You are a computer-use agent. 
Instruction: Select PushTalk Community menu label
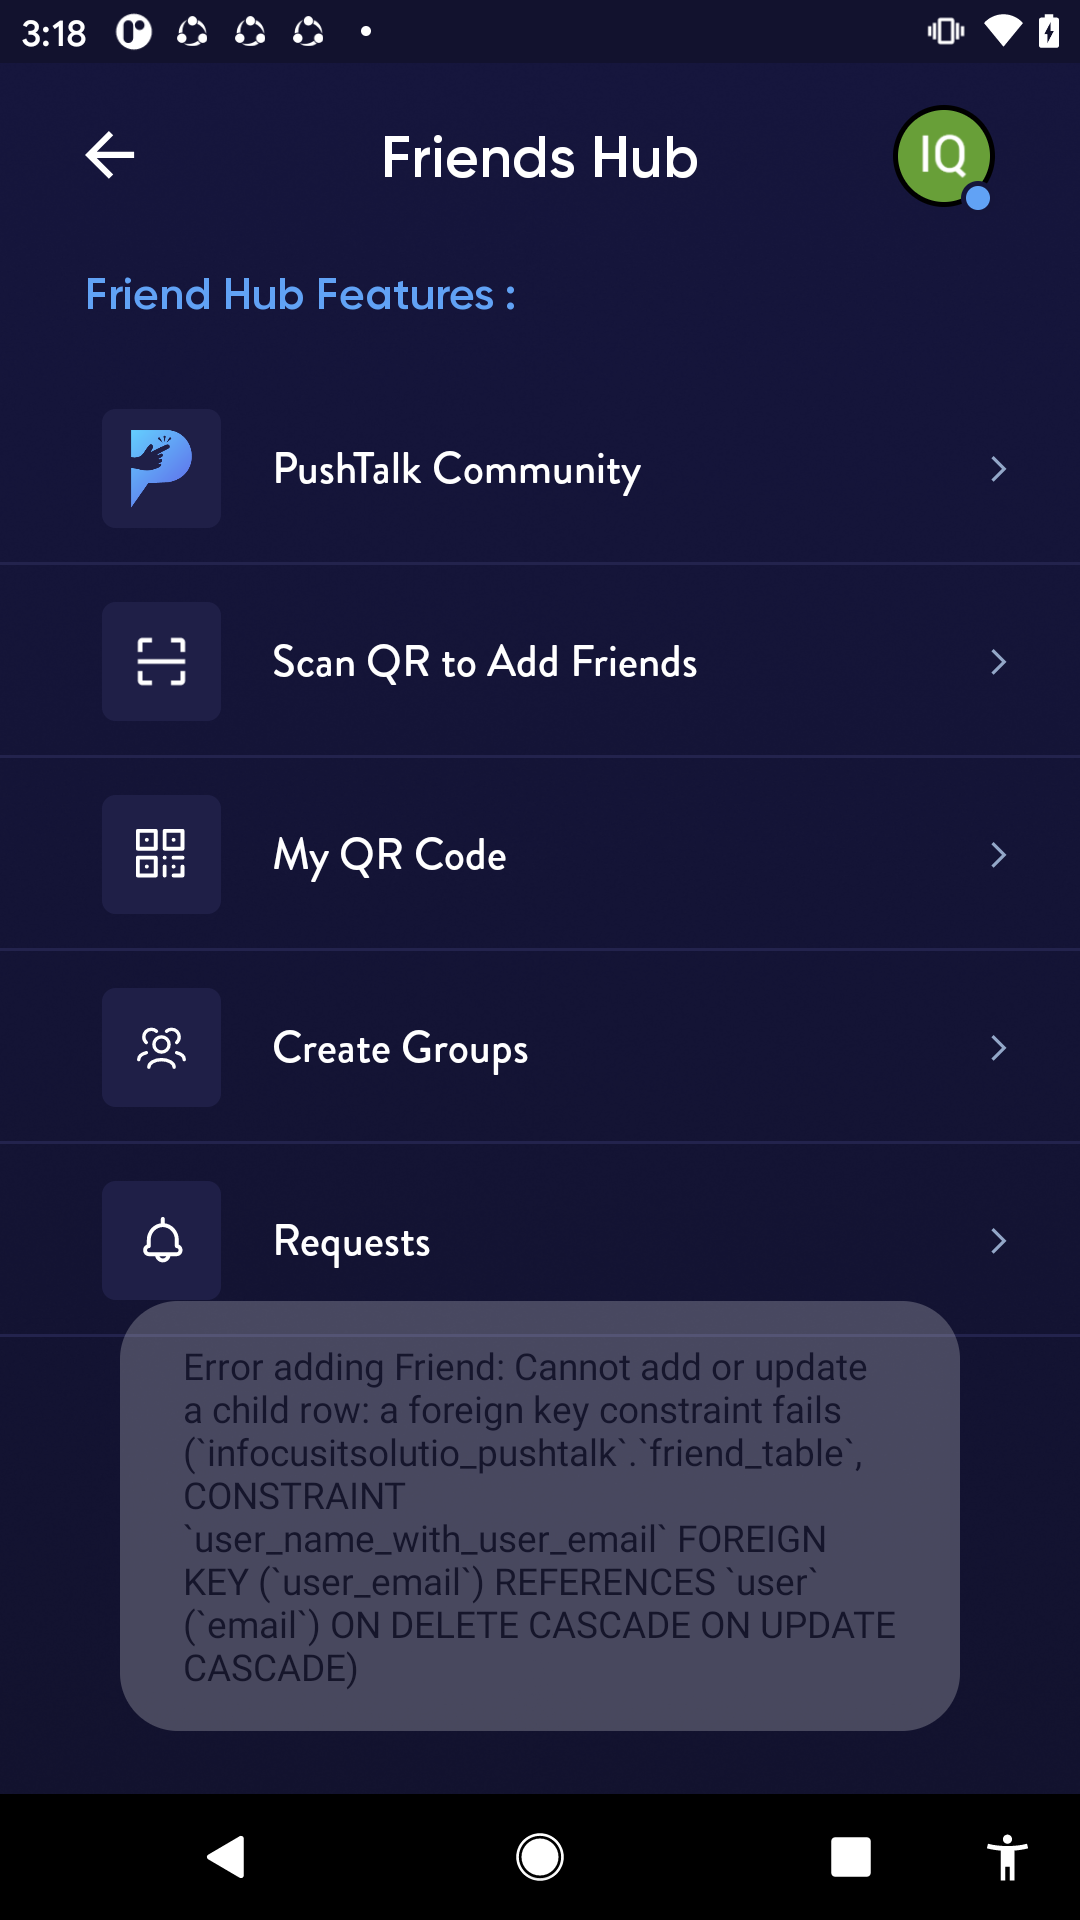click(457, 469)
